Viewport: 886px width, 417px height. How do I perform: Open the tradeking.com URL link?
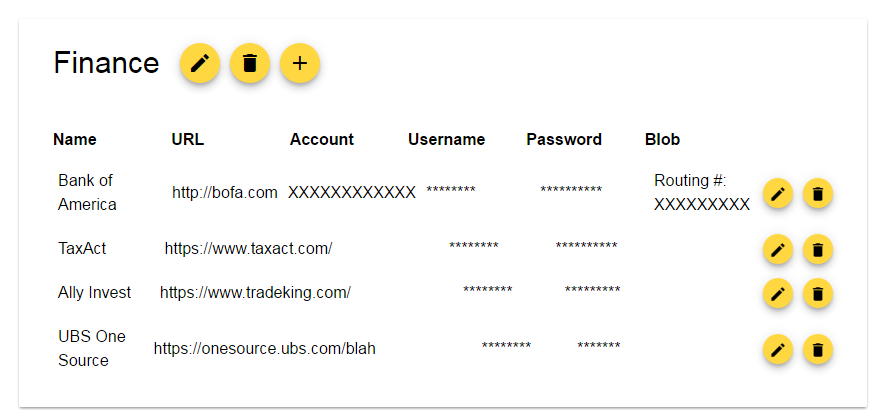[255, 293]
